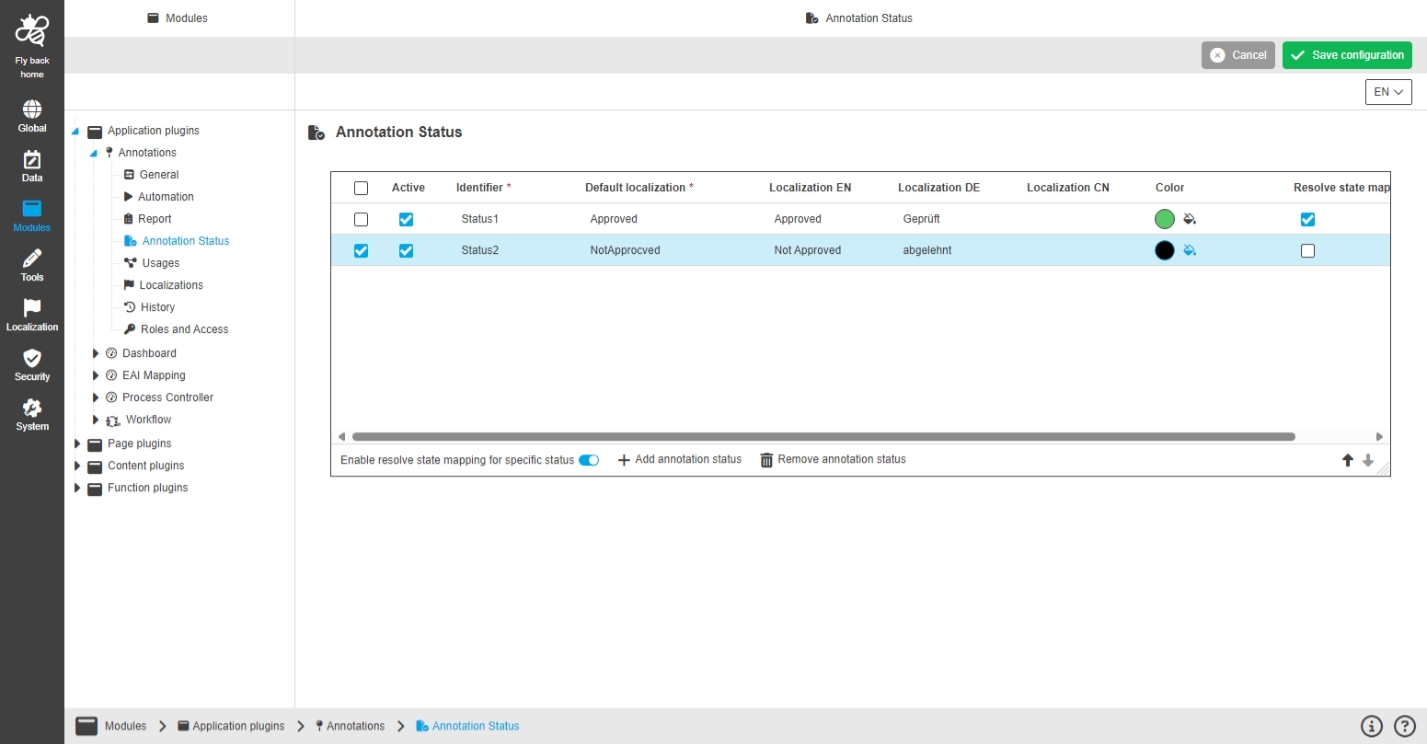The height and width of the screenshot is (744, 1427).
Task: Disable the Active checkbox for Status1
Action: pos(406,219)
